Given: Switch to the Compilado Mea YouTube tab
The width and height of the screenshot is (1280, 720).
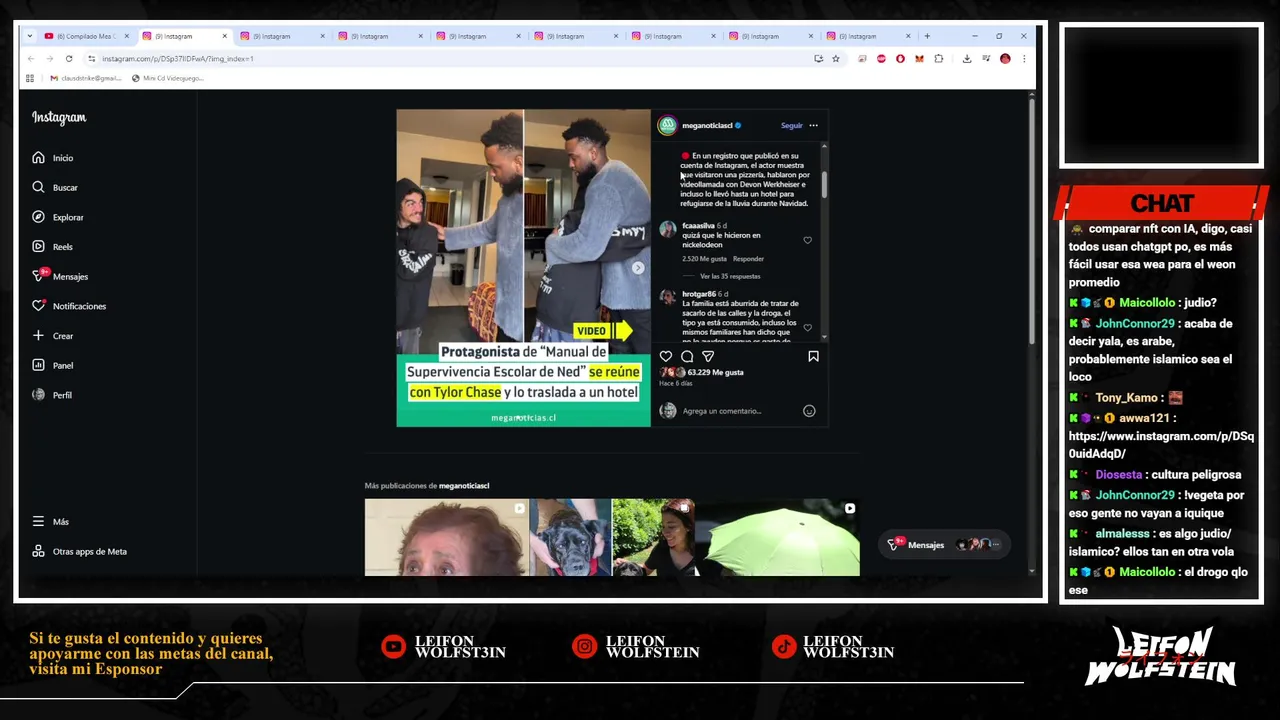Looking at the screenshot, I should tap(85, 36).
